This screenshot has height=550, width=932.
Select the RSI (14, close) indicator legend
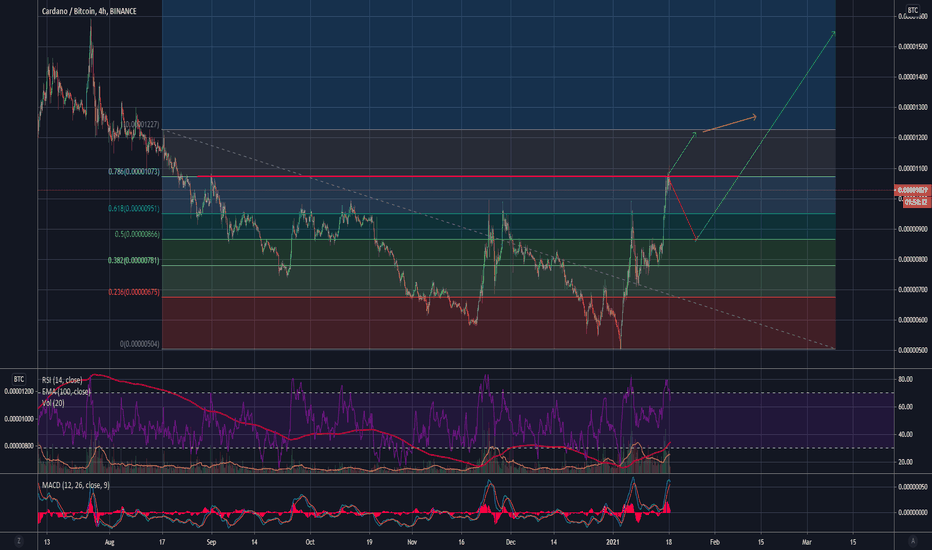62,380
